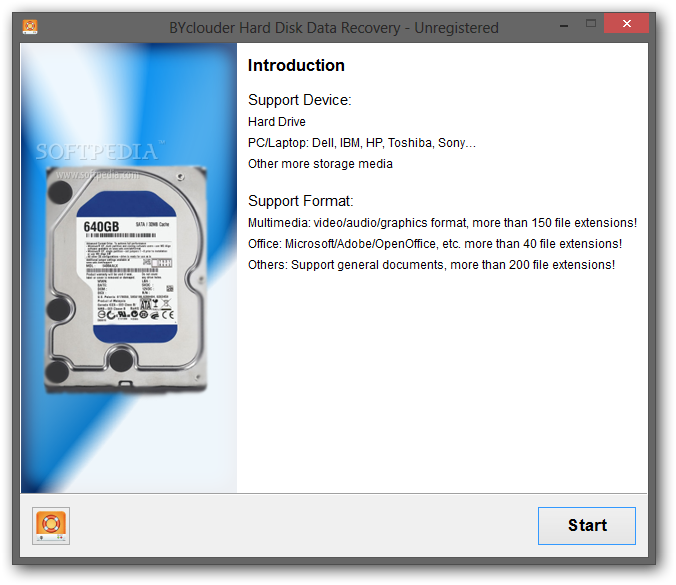Close the Hard Disk Data Recovery window
The width and height of the screenshot is (676, 585).
(x=626, y=23)
